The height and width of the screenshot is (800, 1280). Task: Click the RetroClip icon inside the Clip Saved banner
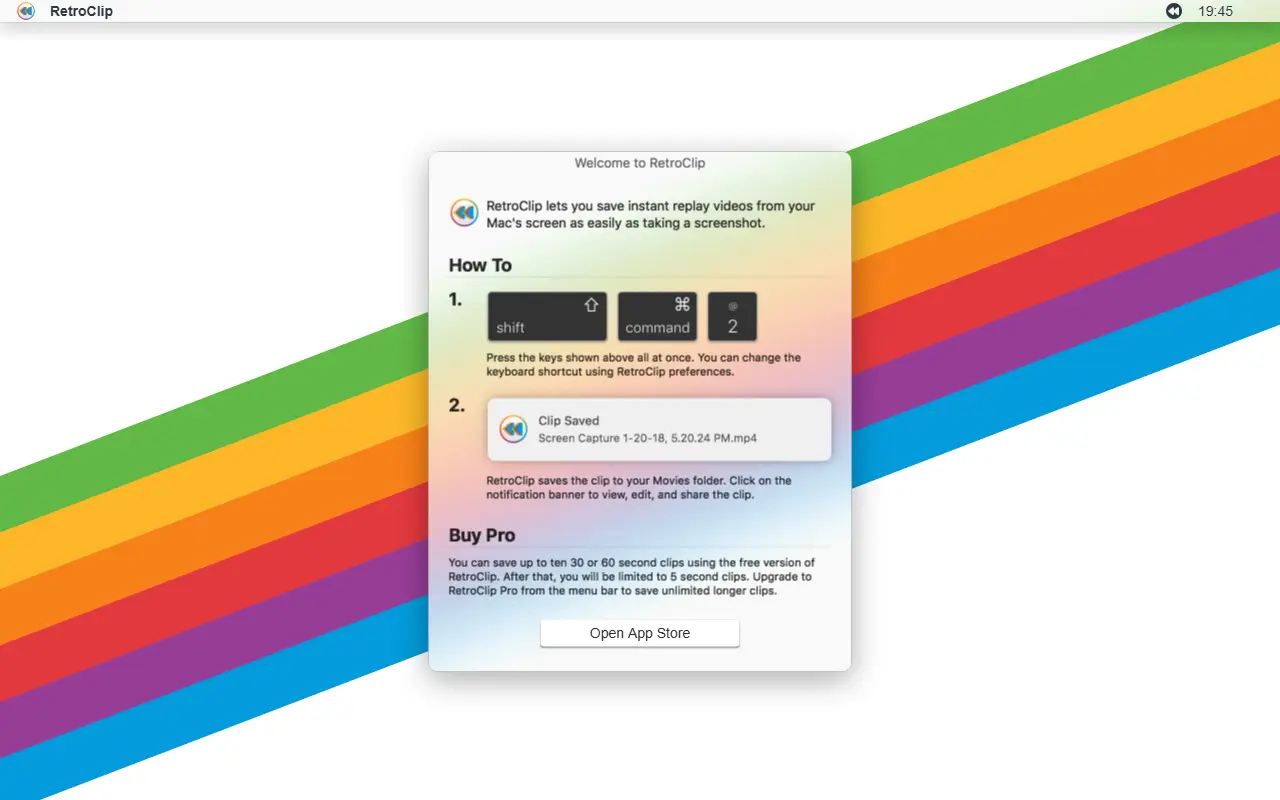pyautogui.click(x=513, y=429)
